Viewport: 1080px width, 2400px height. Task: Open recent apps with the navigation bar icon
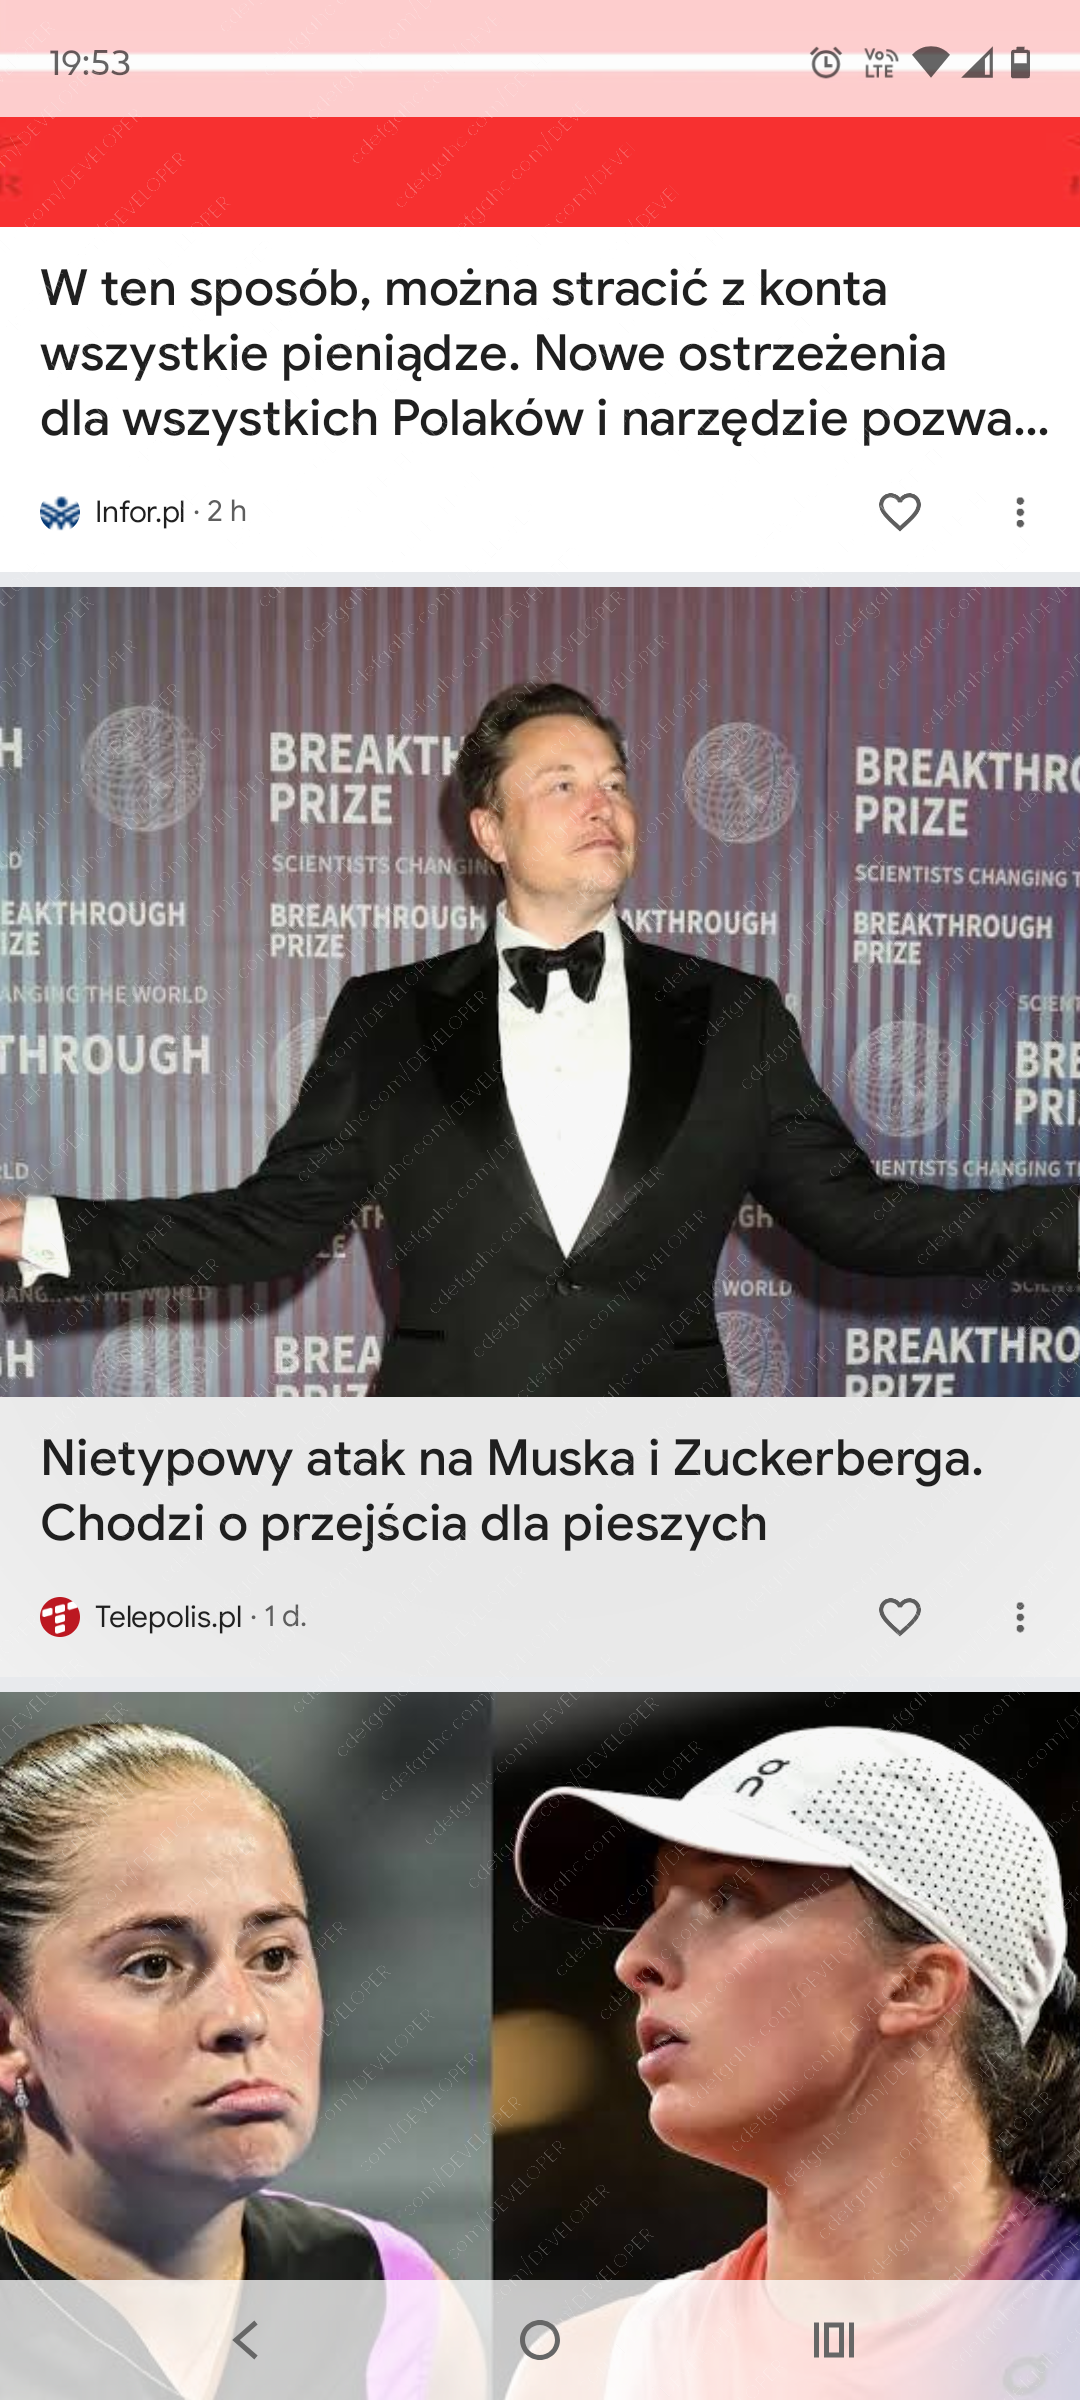(x=834, y=2340)
